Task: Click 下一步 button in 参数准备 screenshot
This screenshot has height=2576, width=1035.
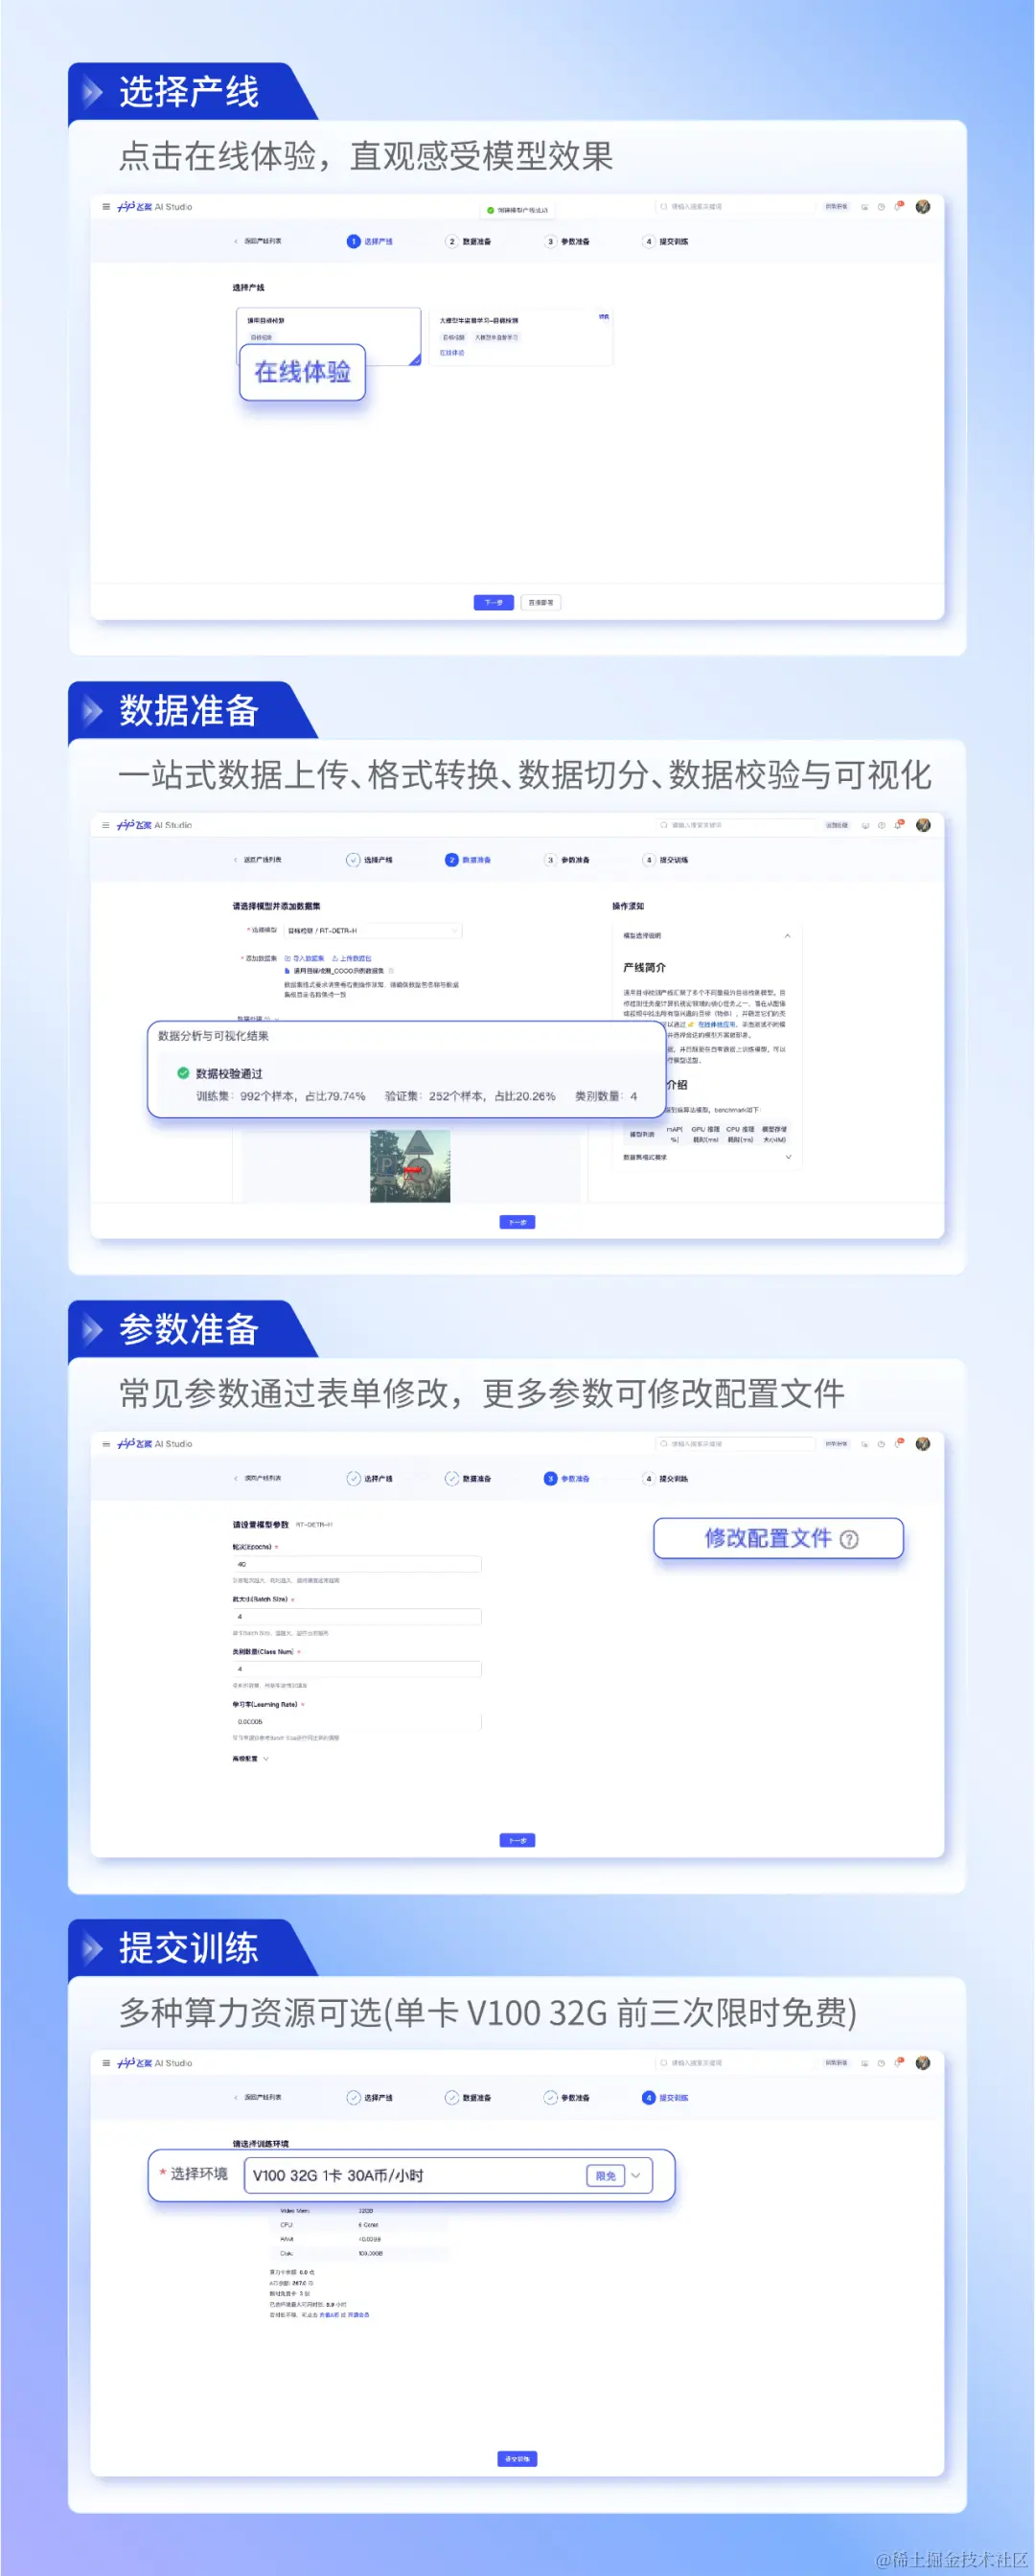Action: click(x=517, y=1840)
